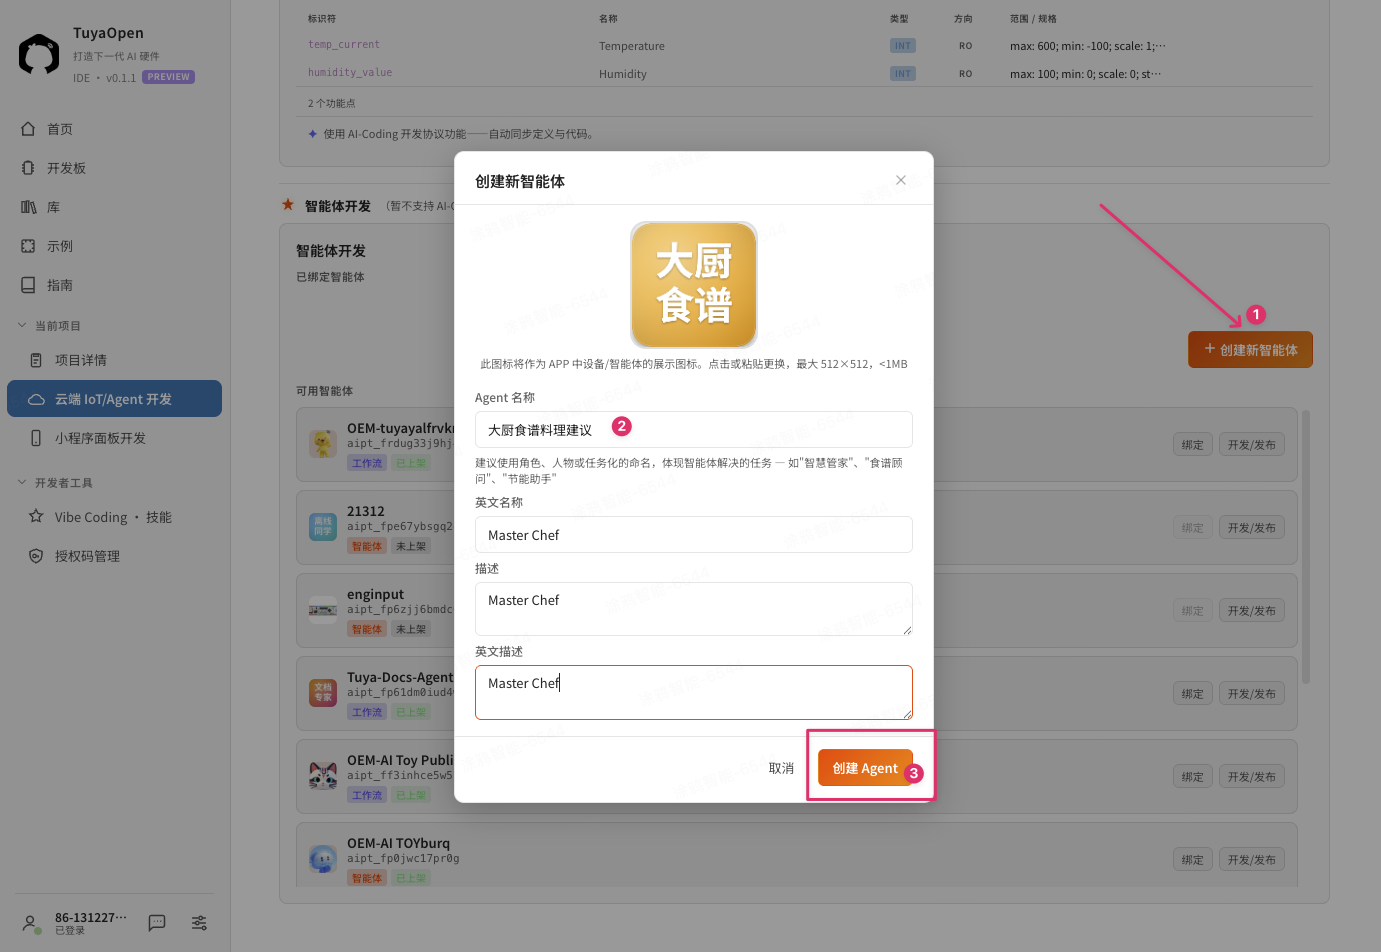Click the temp_current identifier
This screenshot has width=1381, height=952.
coord(344,45)
